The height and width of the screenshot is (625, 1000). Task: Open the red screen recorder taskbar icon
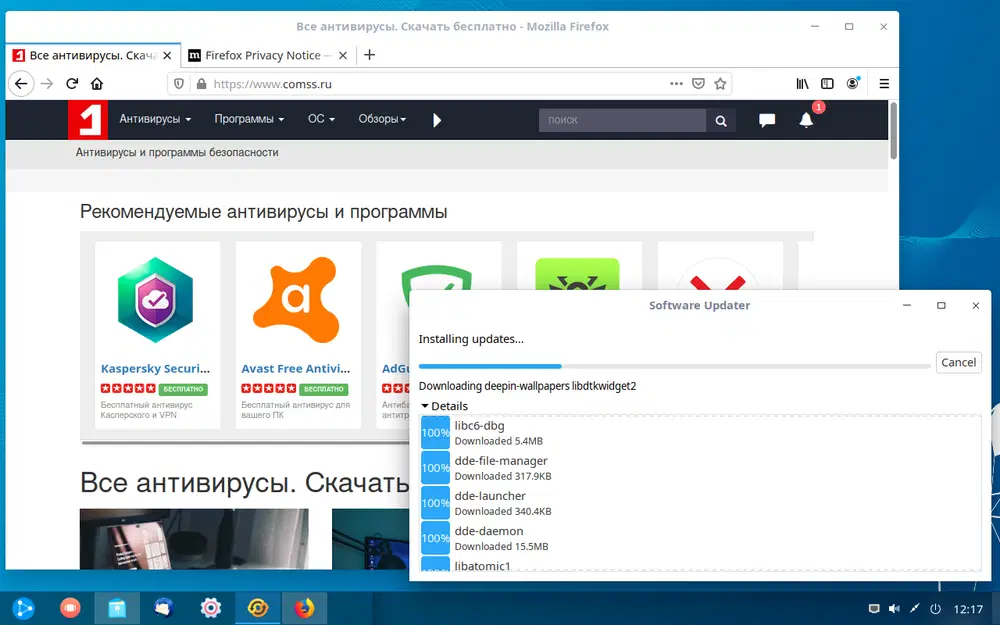pyautogui.click(x=70, y=608)
